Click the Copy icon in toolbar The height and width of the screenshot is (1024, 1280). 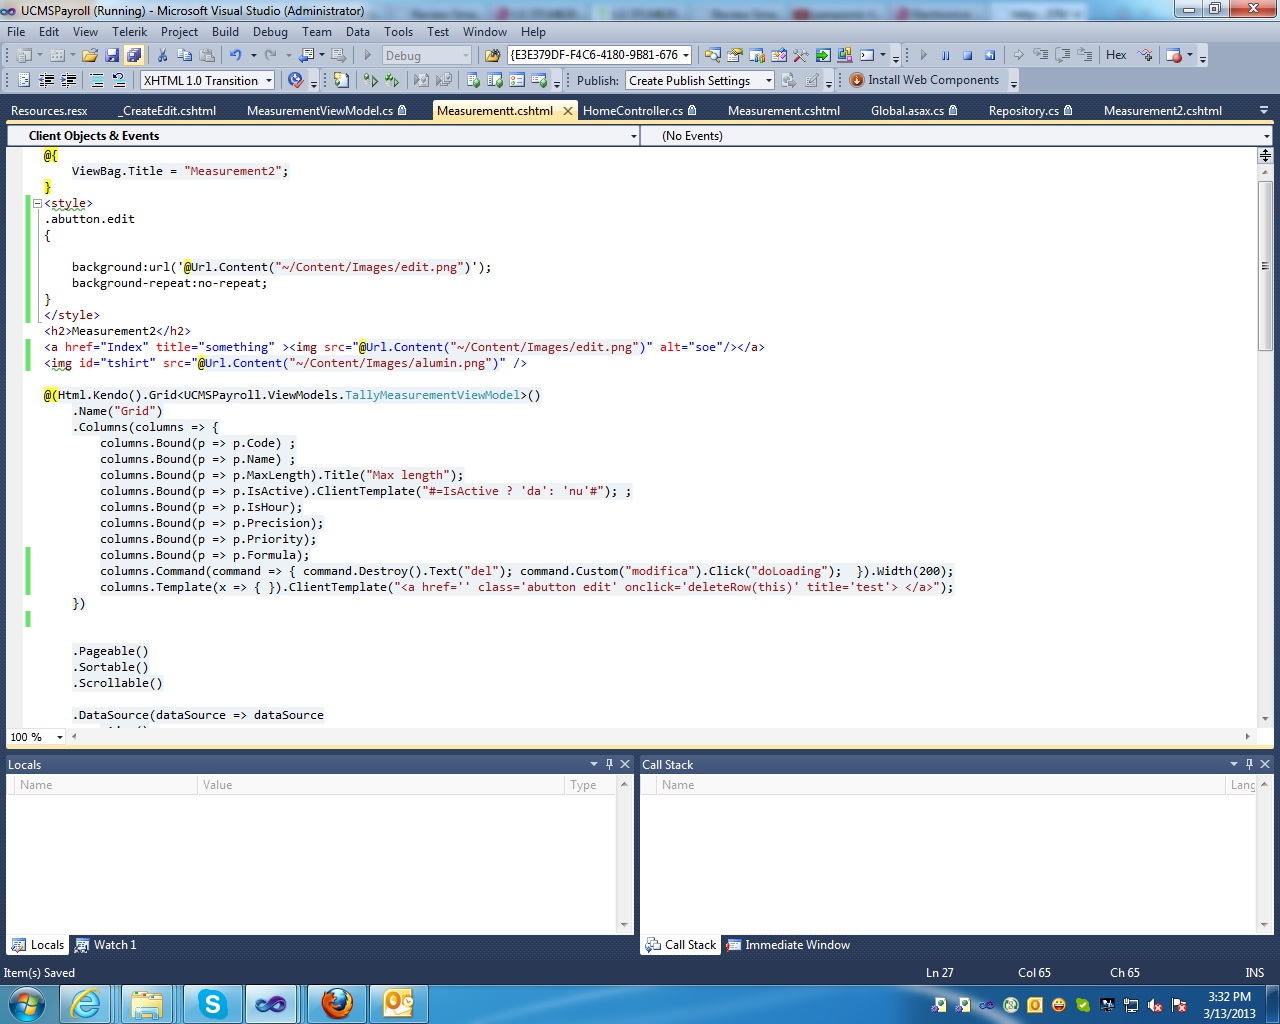pos(184,56)
